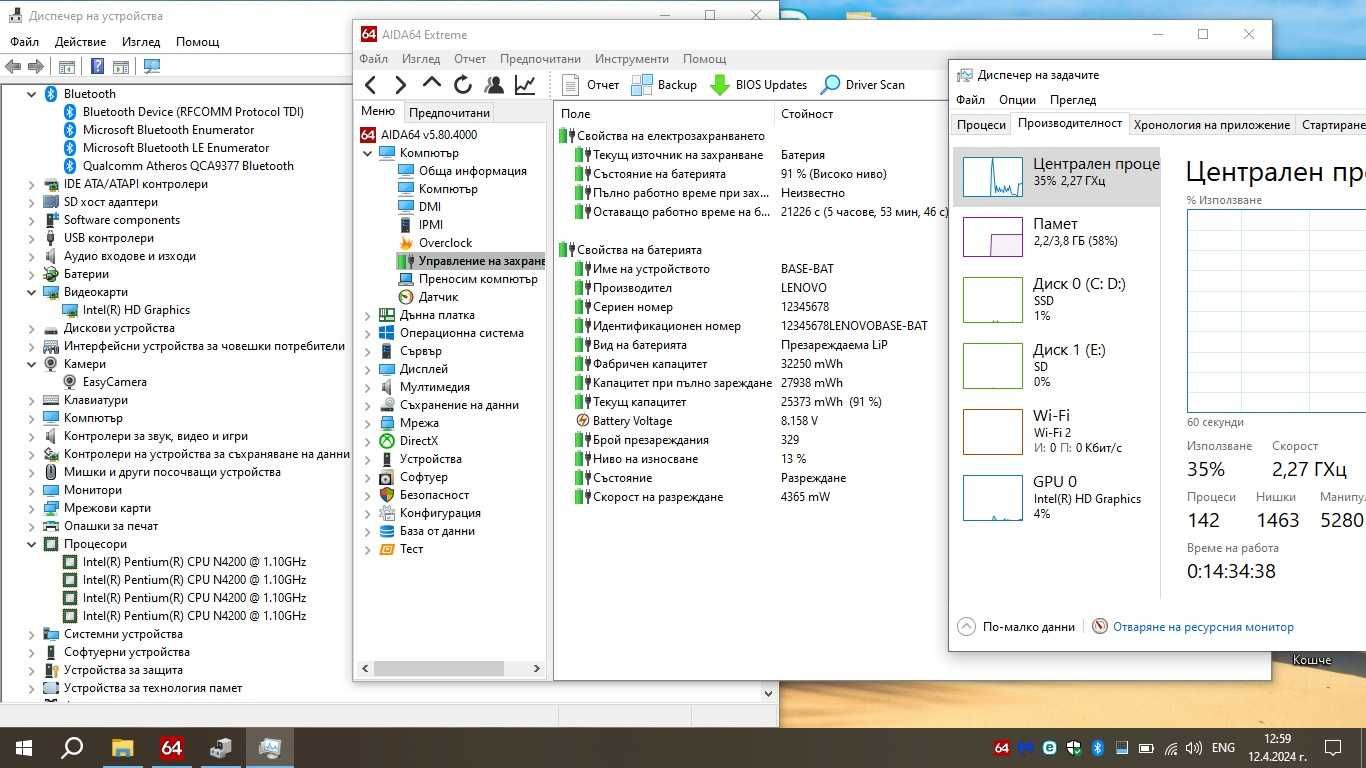Open the Опции menu in Task Manager
The height and width of the screenshot is (768, 1366).
tap(1017, 100)
